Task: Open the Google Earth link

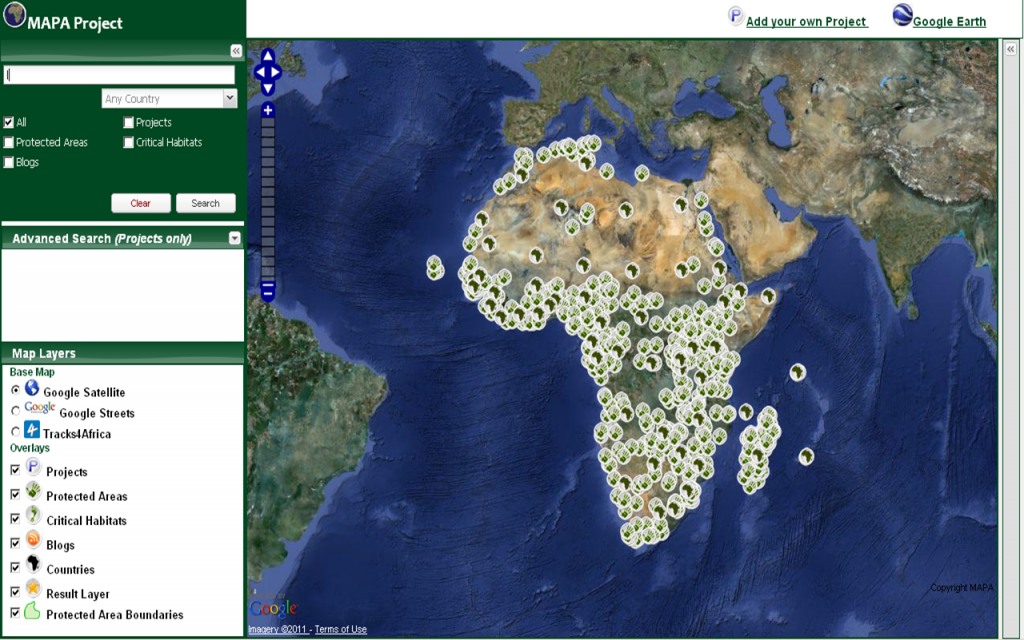Action: tap(950, 22)
